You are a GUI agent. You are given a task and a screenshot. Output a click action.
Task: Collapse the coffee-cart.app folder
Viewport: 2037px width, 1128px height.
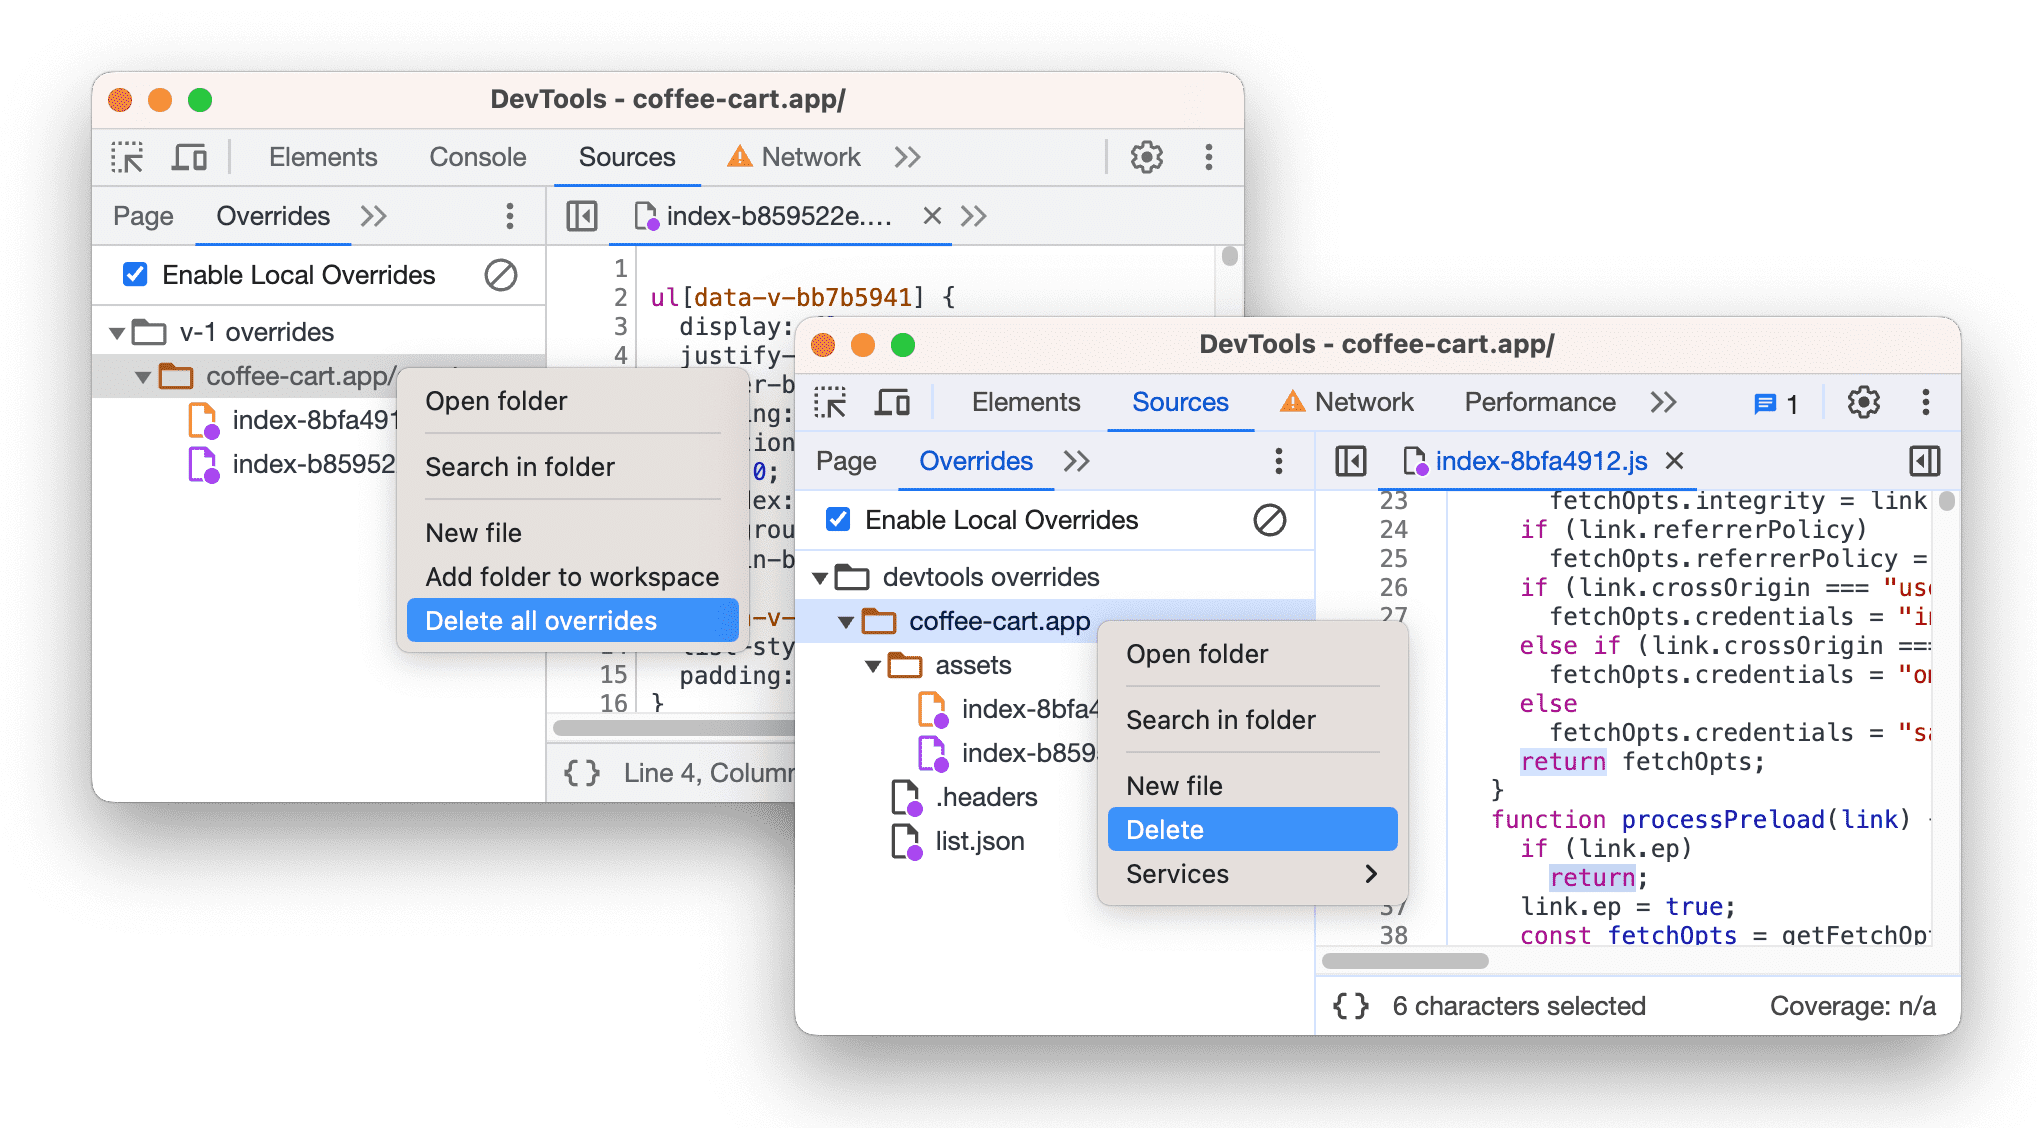[x=843, y=617]
